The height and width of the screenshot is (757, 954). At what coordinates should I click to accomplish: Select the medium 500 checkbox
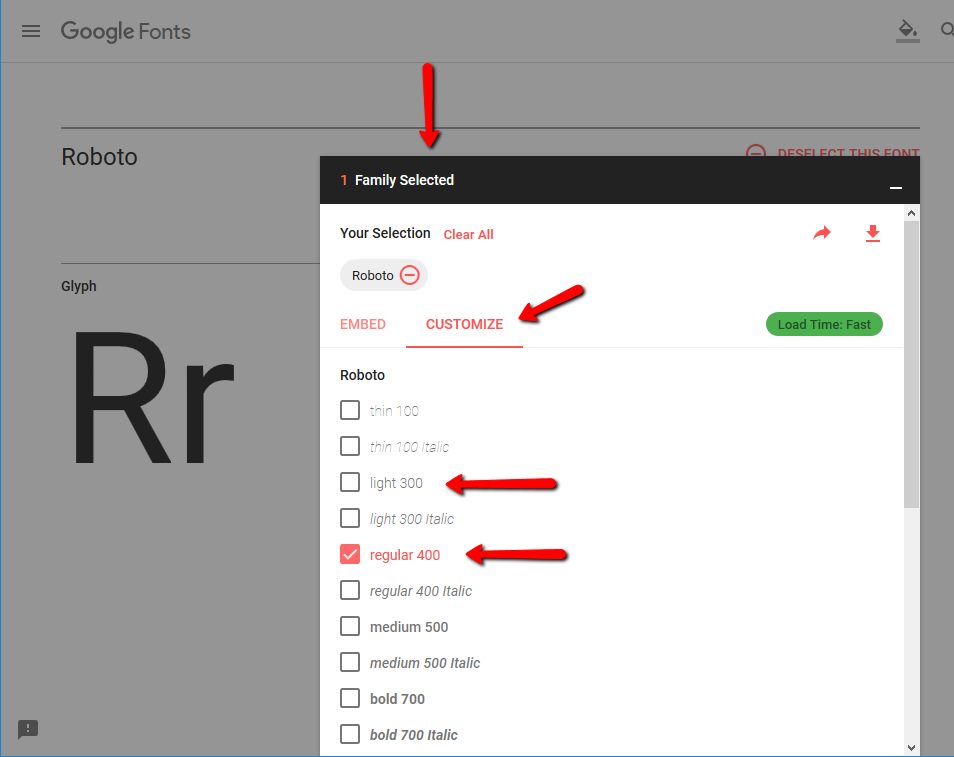pyautogui.click(x=350, y=626)
